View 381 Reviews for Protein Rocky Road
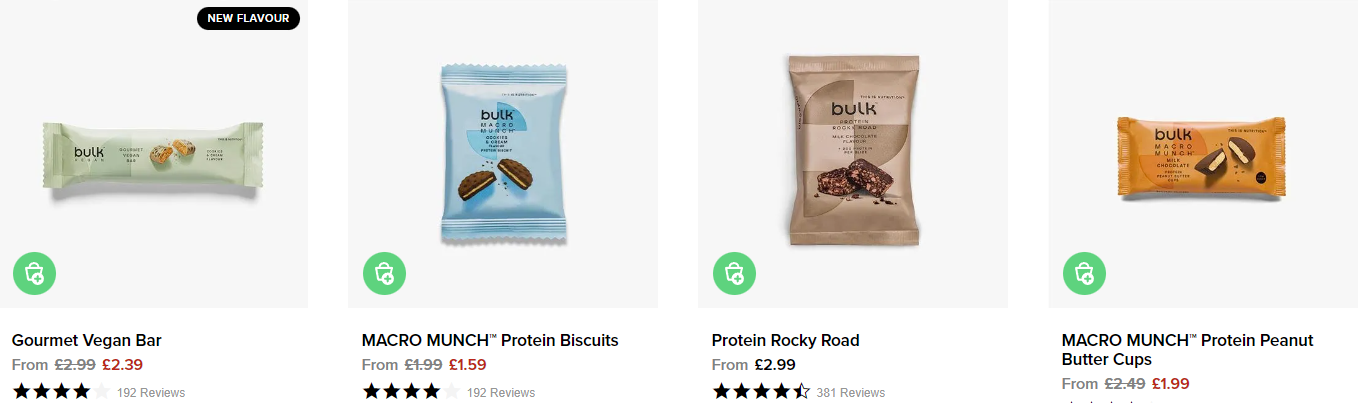This screenshot has height=403, width=1361. 851,392
